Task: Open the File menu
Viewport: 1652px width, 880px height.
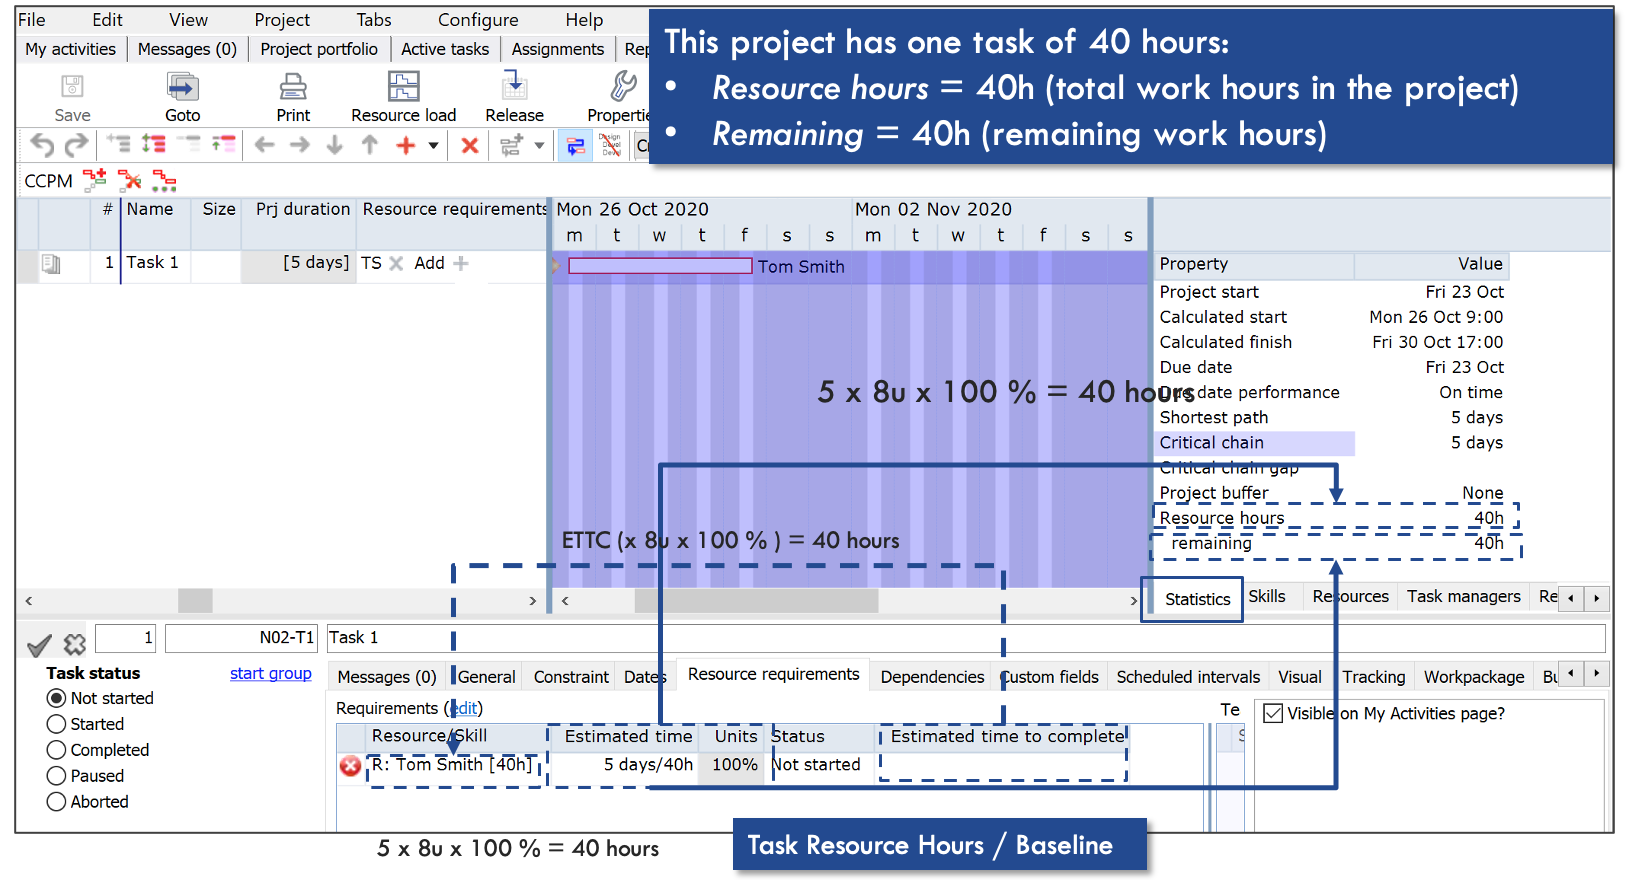Action: click(31, 20)
